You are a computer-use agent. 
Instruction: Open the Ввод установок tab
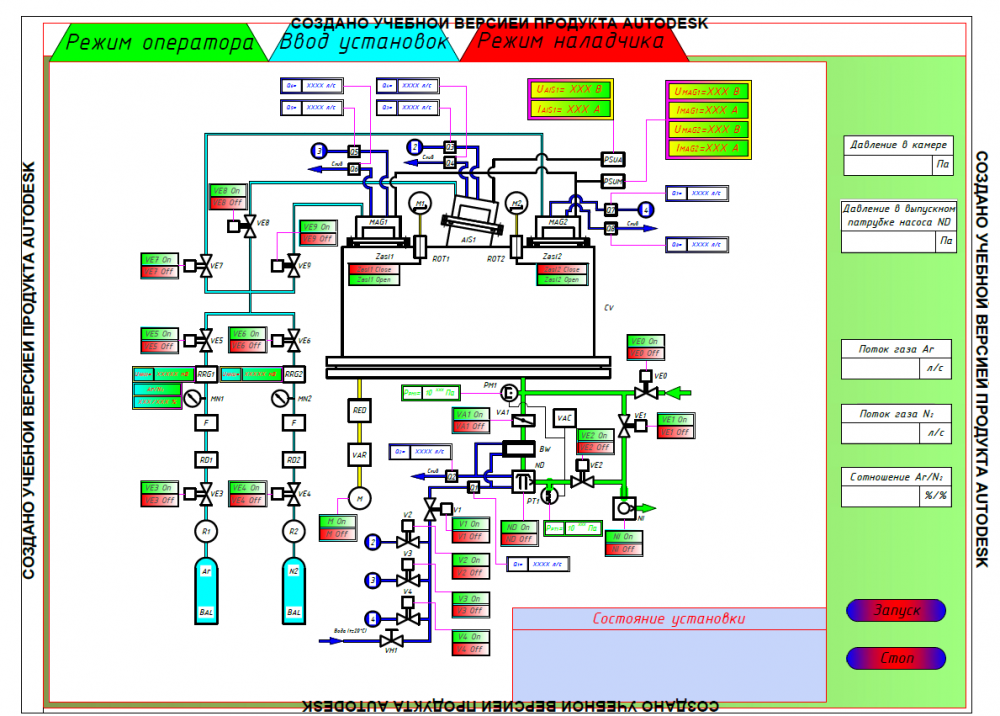(364, 43)
